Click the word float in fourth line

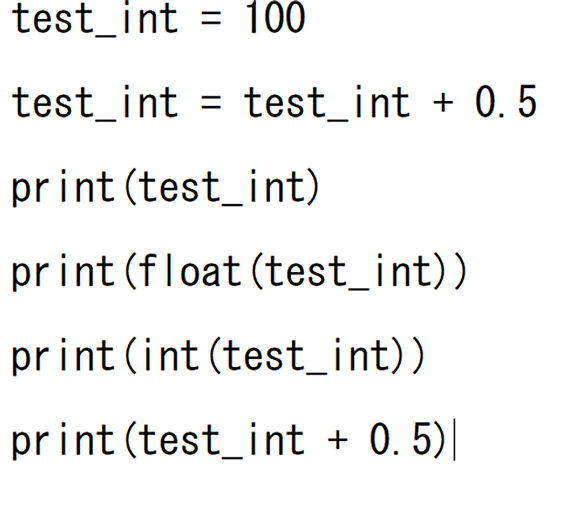tap(190, 271)
